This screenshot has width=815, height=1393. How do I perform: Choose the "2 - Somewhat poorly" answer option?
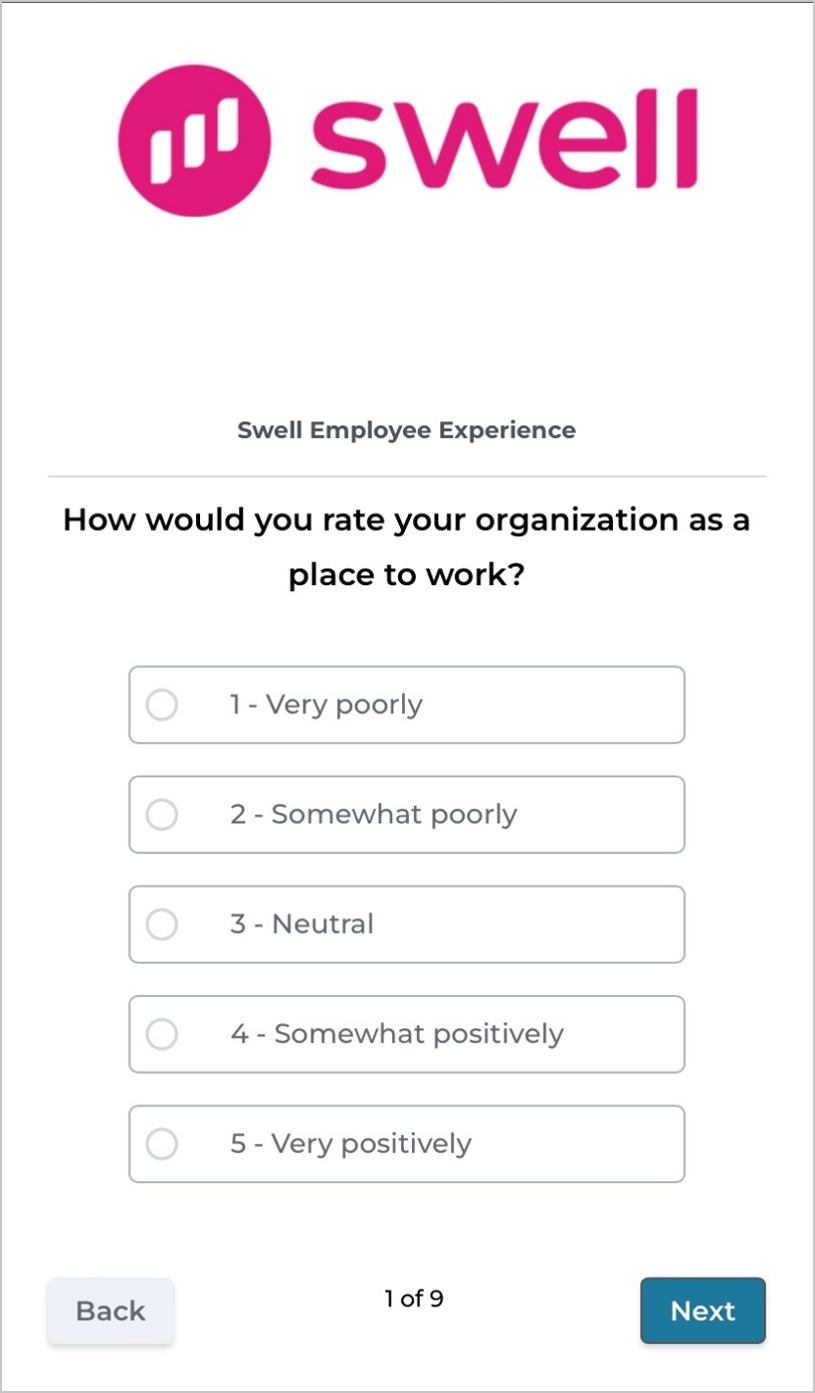coord(406,814)
